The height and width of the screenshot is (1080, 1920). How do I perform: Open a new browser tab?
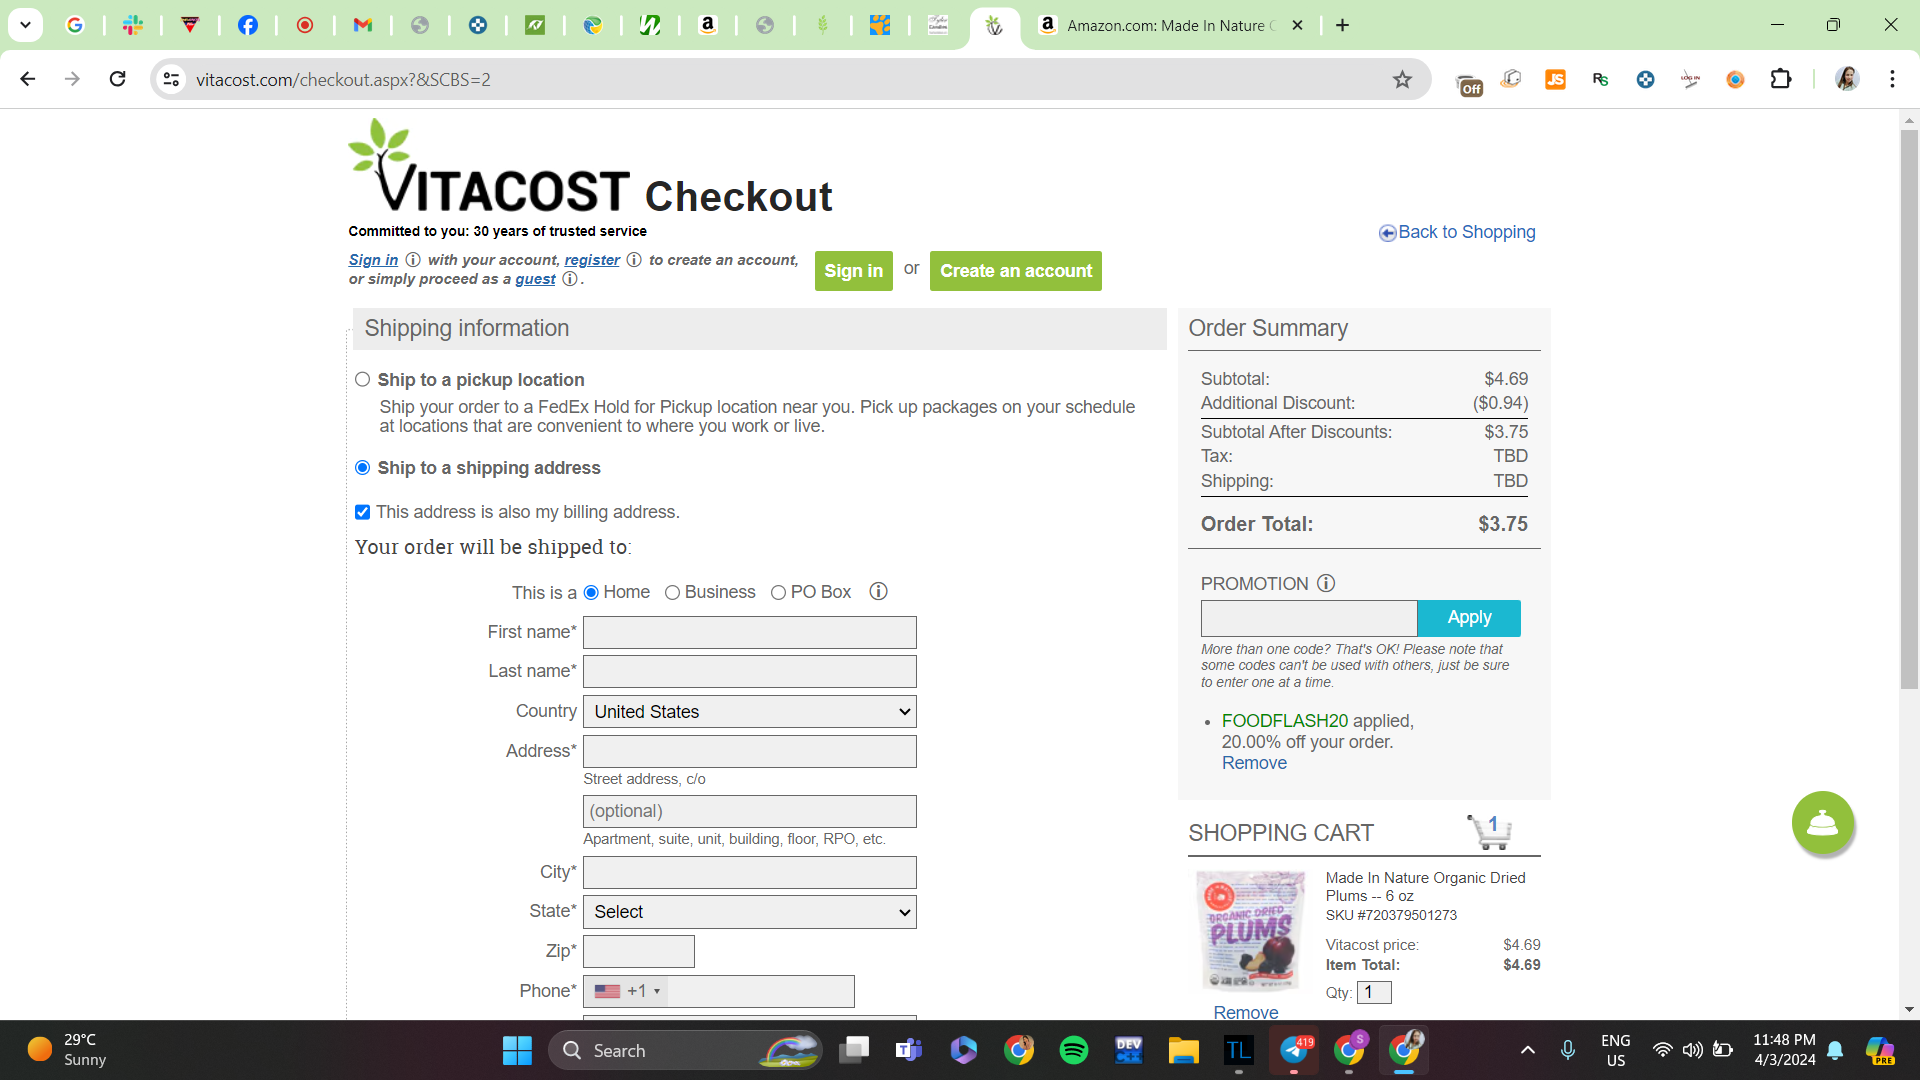(1342, 25)
